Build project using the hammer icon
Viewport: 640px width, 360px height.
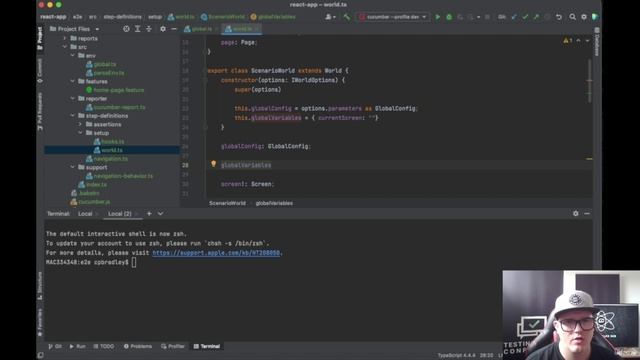(347, 17)
